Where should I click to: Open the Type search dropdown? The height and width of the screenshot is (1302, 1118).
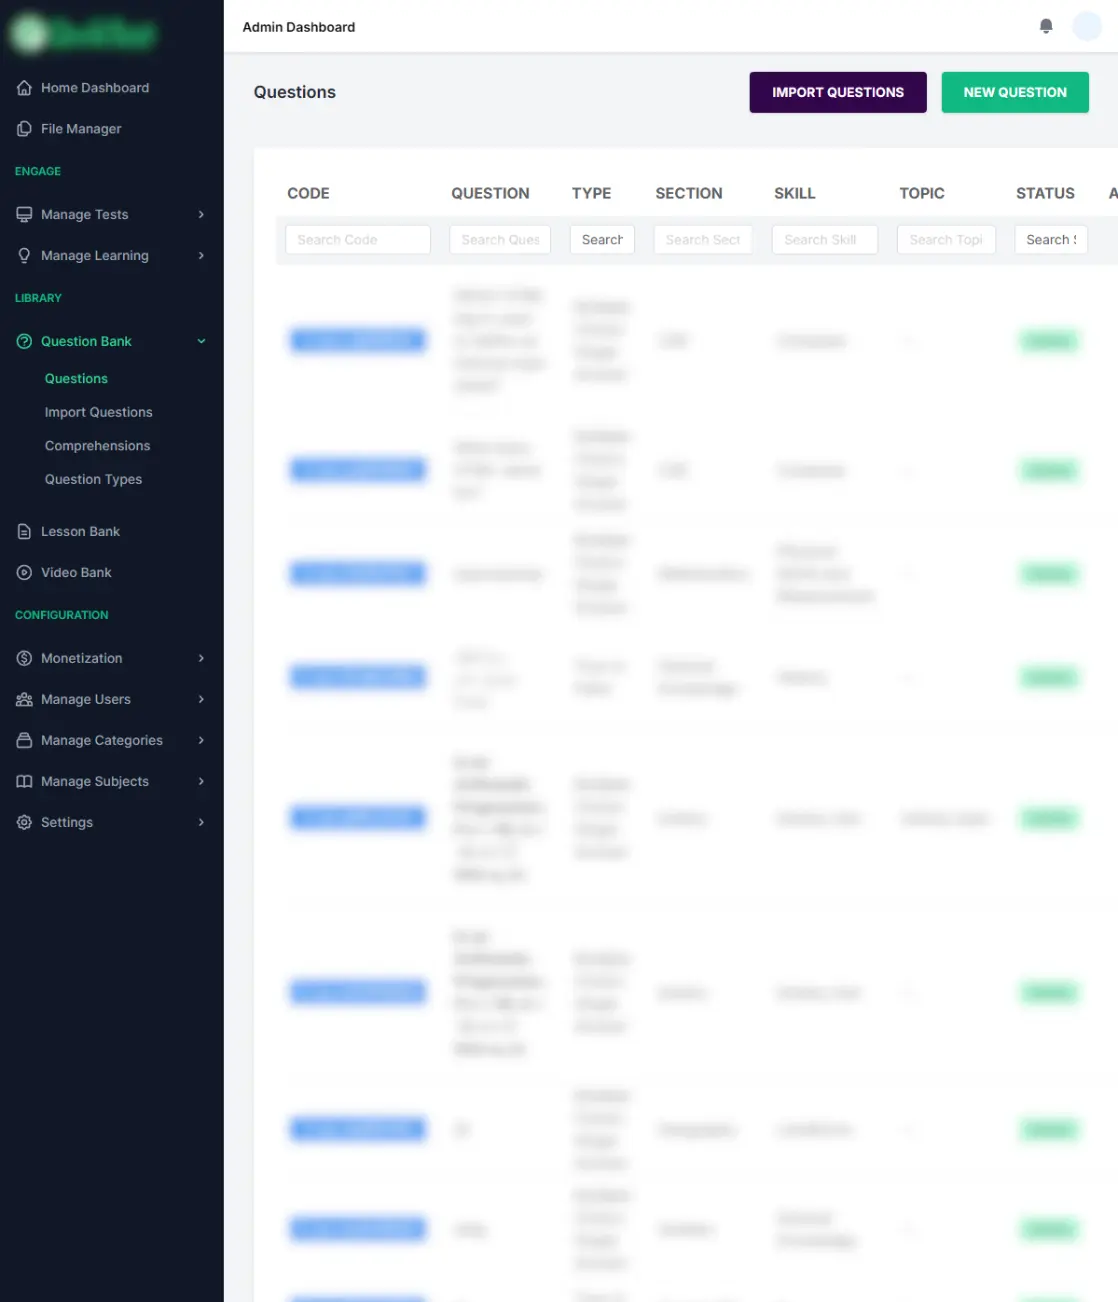(x=602, y=240)
